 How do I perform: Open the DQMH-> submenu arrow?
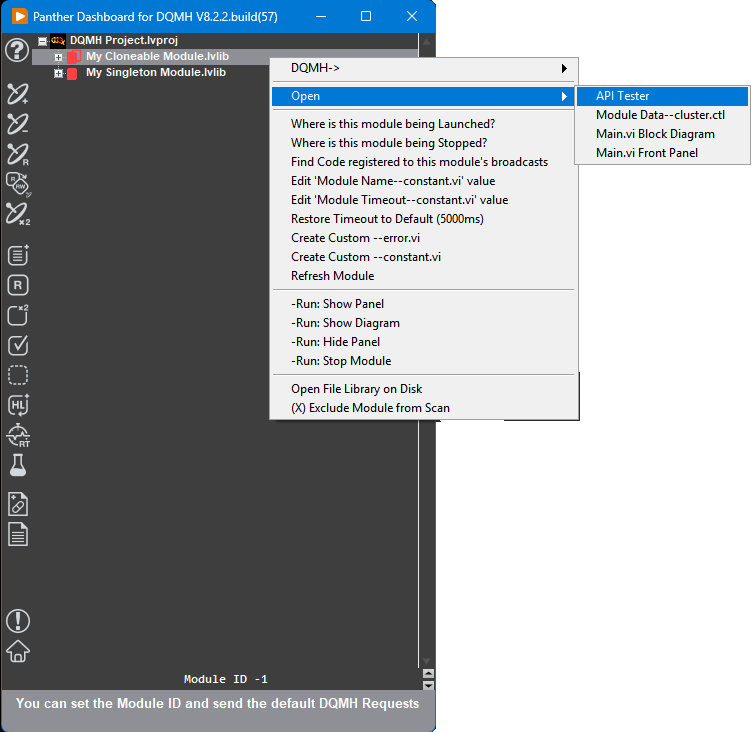(x=564, y=68)
